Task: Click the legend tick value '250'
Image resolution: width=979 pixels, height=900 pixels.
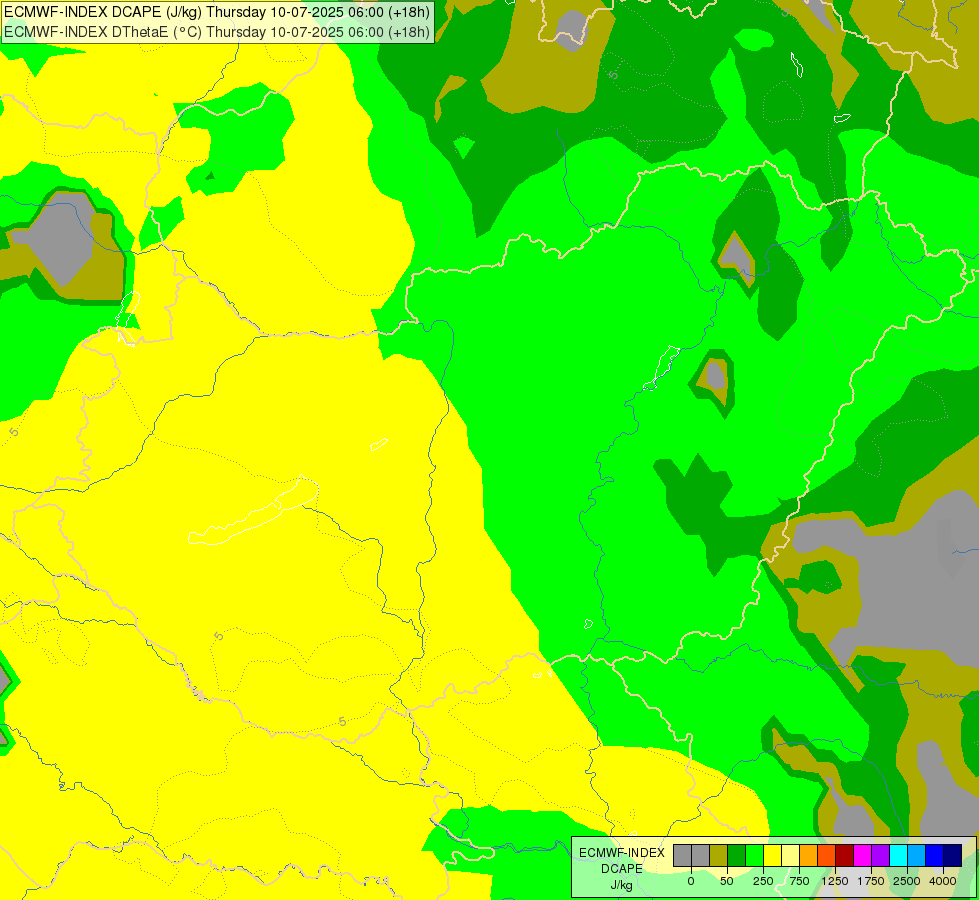Action: coord(763,881)
